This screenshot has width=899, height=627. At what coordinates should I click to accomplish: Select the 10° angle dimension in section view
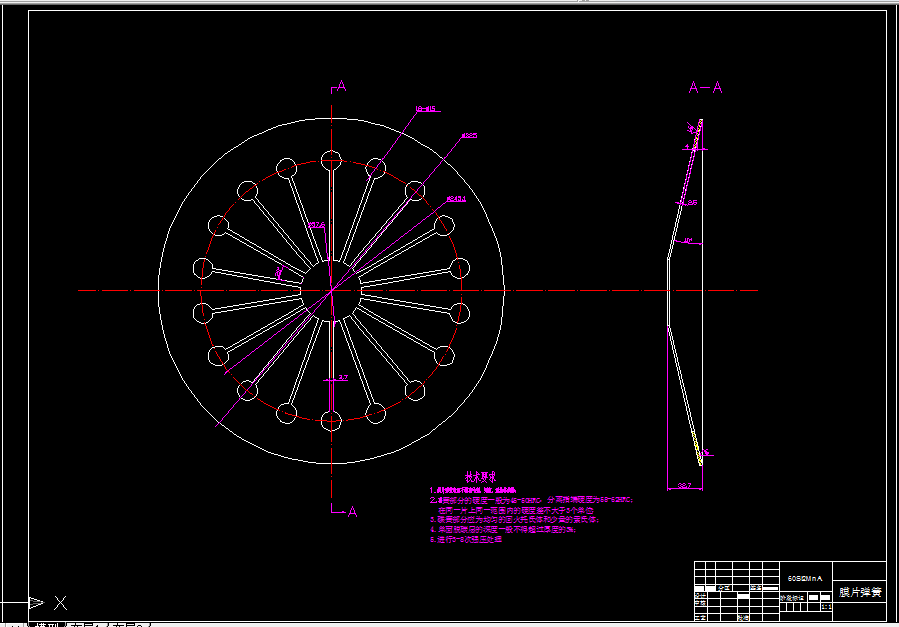[688, 240]
